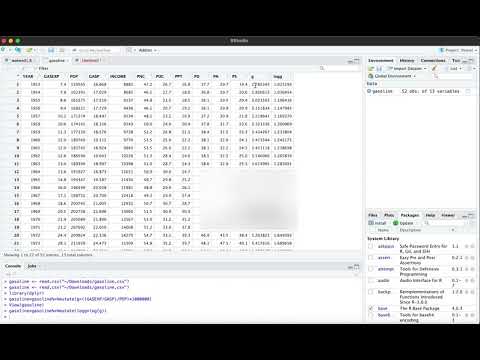Toggle the base package checkbox
The width and height of the screenshot is (480, 360).
tap(371, 308)
